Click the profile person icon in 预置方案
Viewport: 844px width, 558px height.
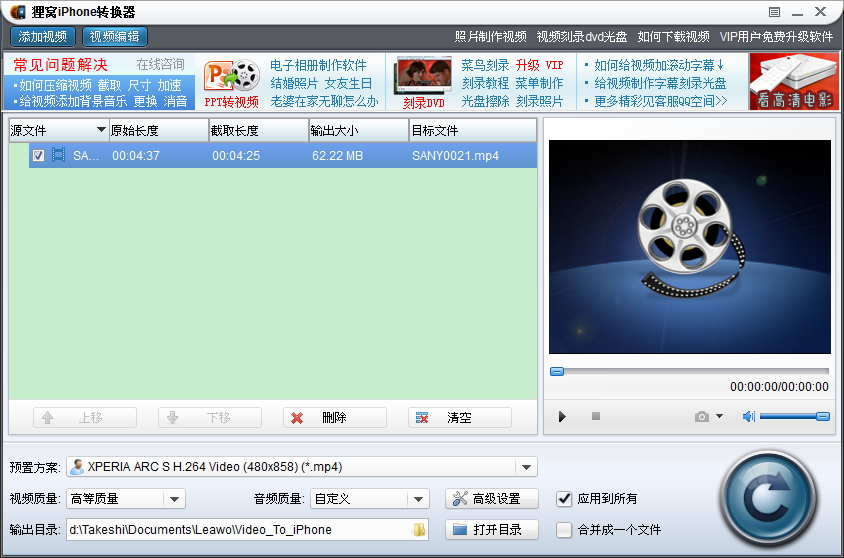pyautogui.click(x=77, y=467)
